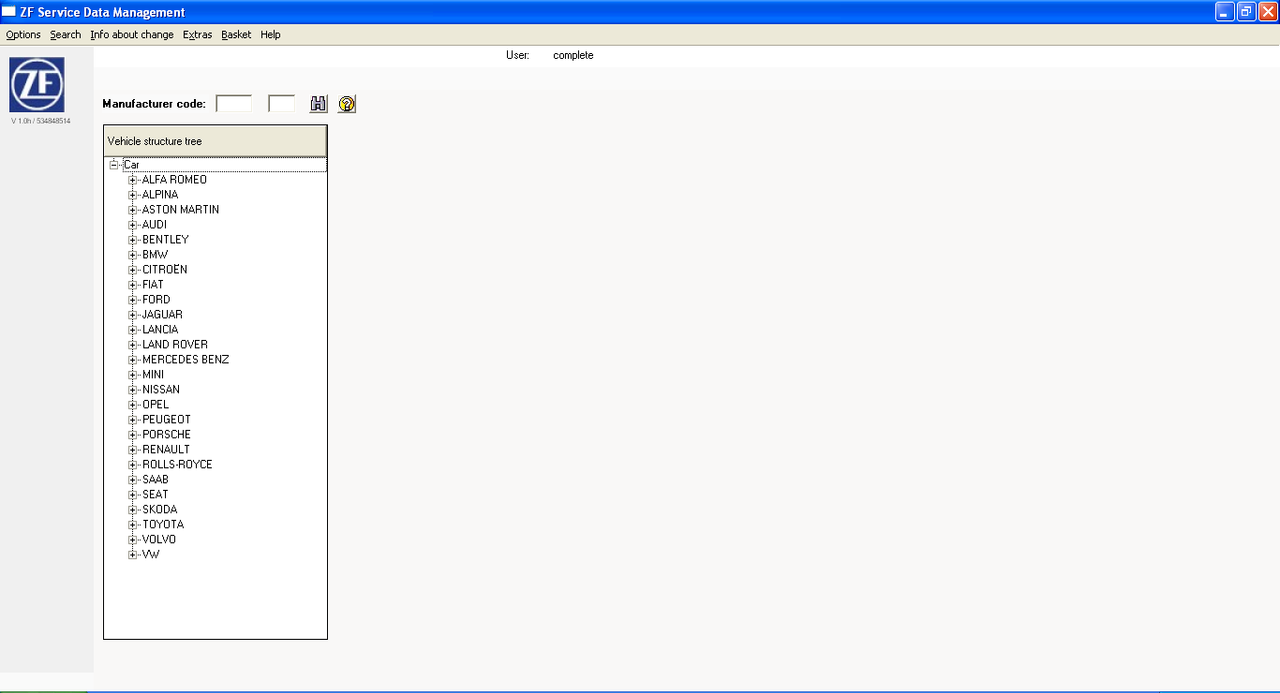Open the Help menu

tap(271, 35)
